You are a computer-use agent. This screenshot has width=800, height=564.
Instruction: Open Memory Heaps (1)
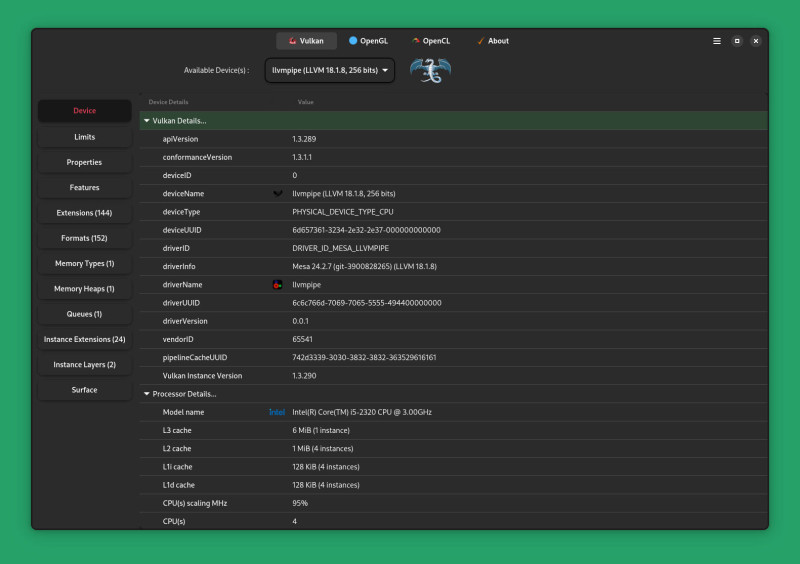click(85, 289)
